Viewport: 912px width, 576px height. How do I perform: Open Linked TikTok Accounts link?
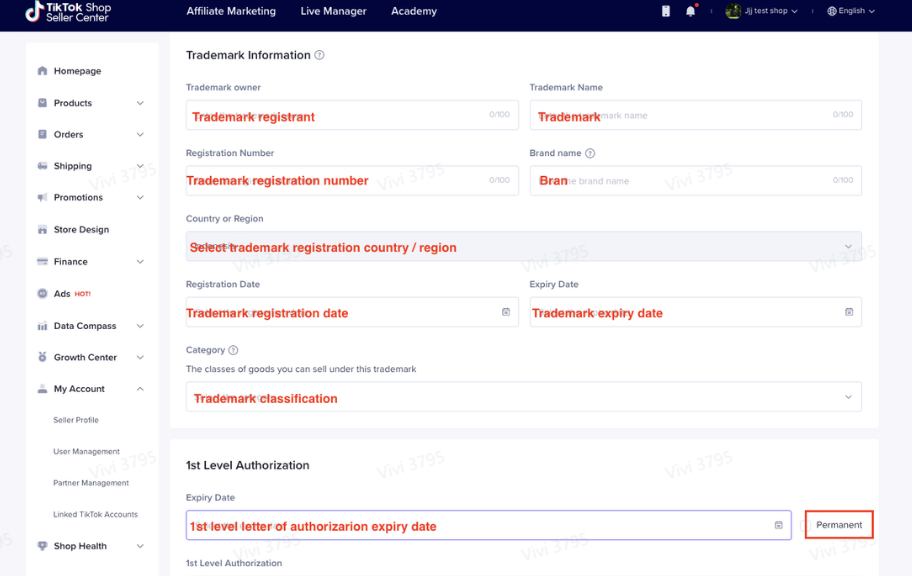point(95,514)
